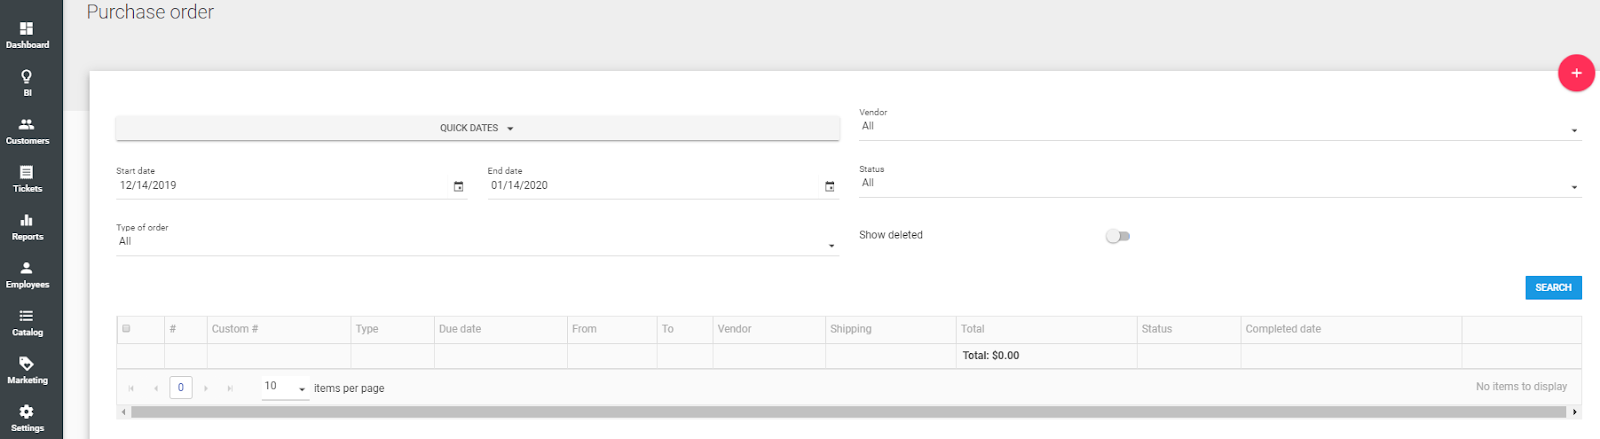Screen dimensions: 1600x439
Task: Open Settings from the sidebar
Action: click(x=27, y=417)
